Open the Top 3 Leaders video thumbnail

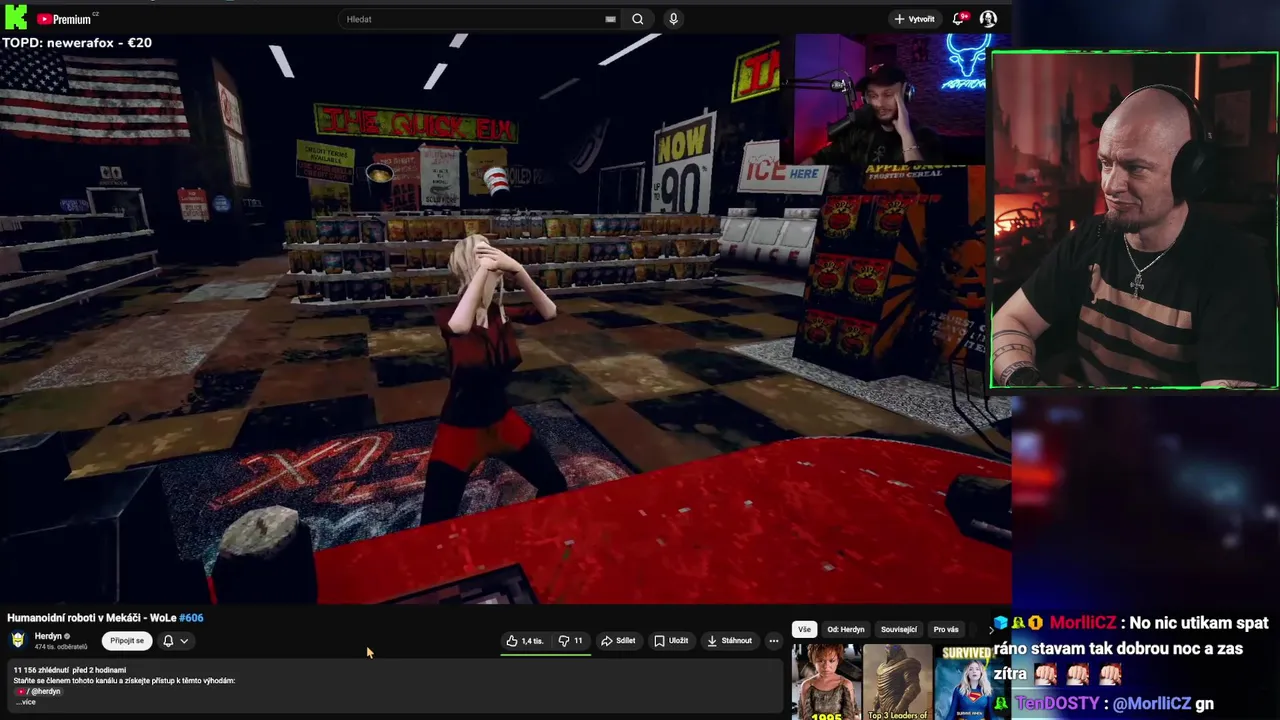point(896,682)
